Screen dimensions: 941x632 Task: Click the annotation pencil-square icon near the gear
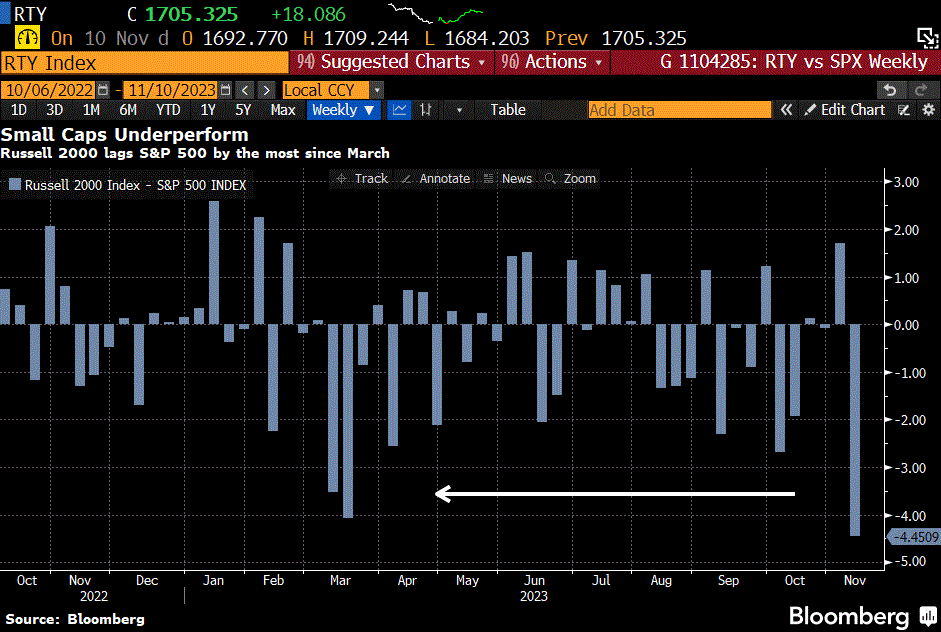(x=903, y=110)
